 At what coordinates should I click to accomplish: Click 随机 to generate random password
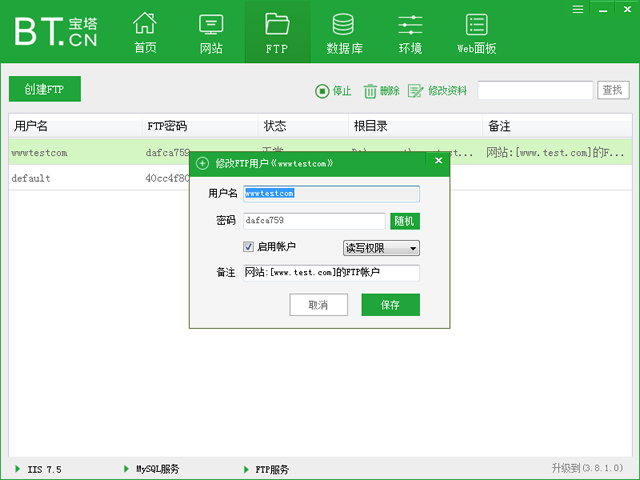(405, 221)
